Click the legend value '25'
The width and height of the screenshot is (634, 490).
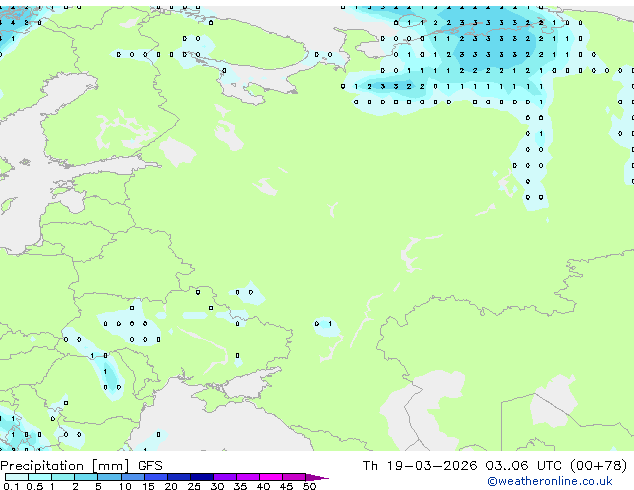(x=194, y=486)
